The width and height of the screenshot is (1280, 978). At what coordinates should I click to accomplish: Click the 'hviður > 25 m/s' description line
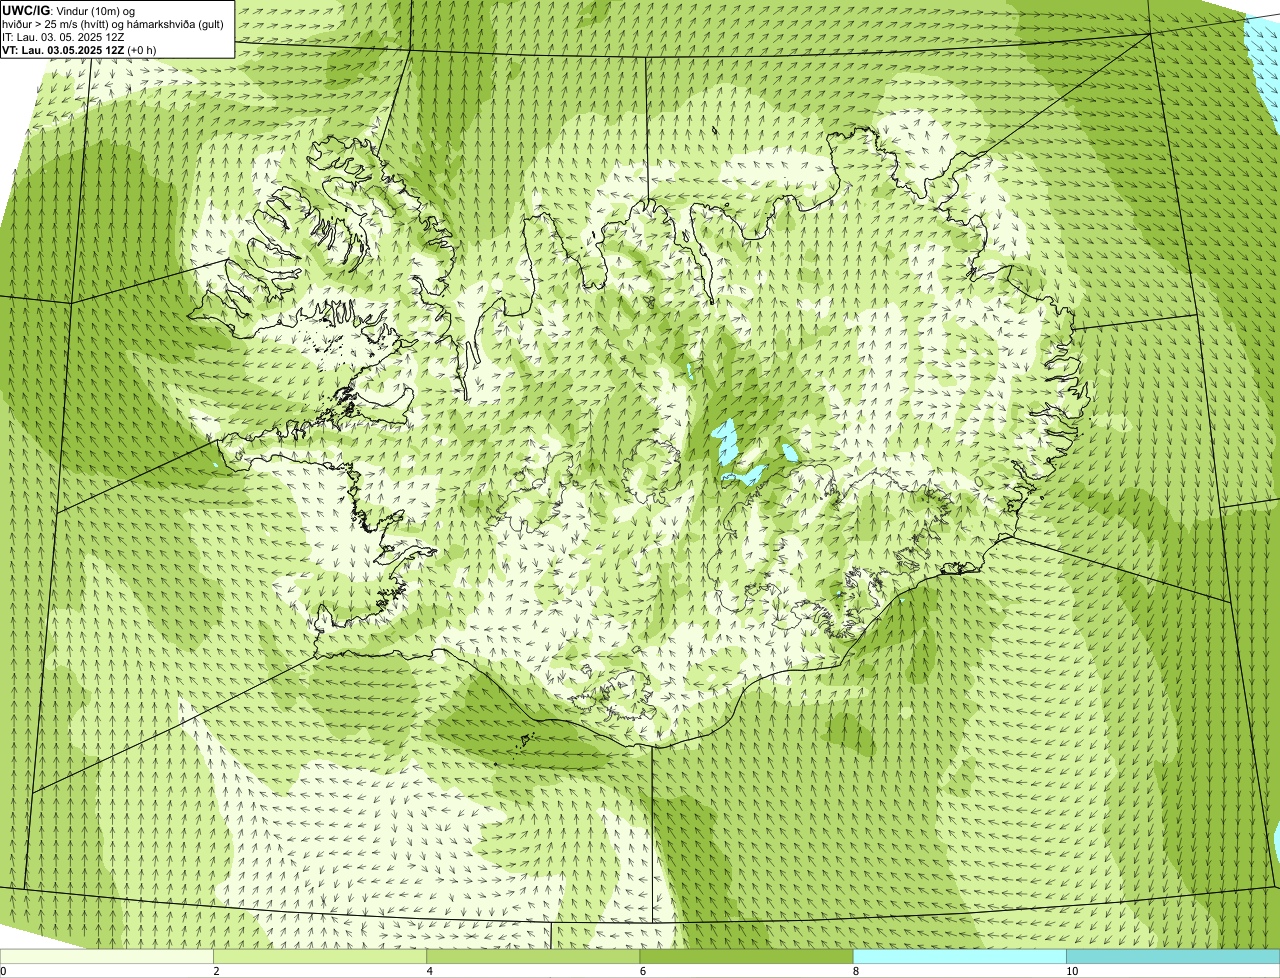coord(112,24)
